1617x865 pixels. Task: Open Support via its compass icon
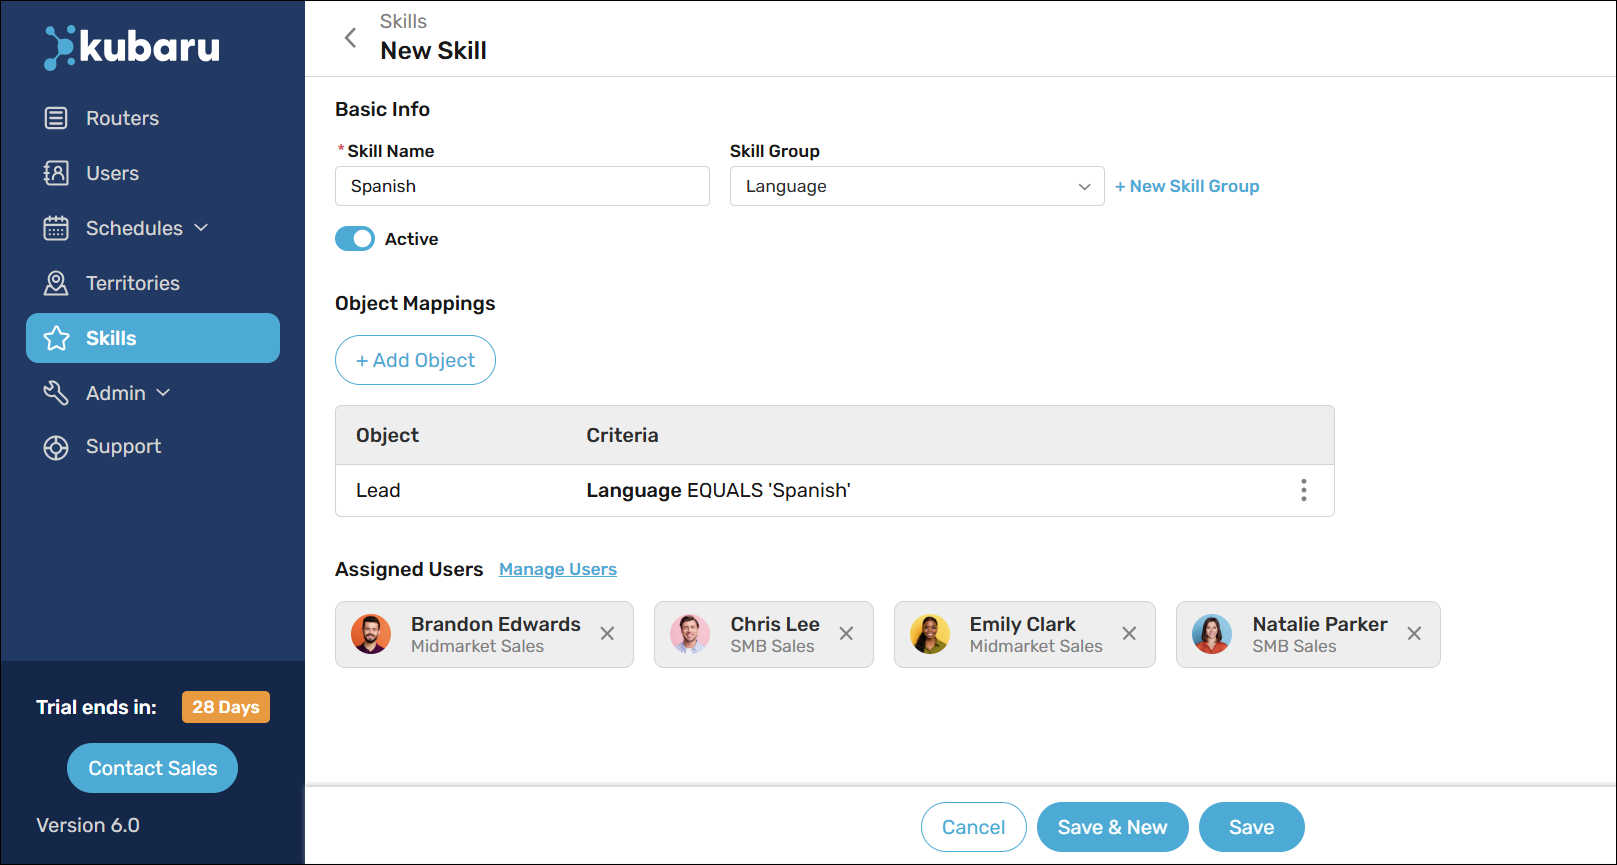(55, 446)
